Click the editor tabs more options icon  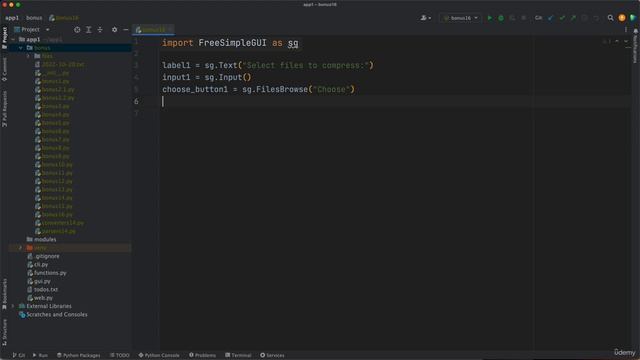(626, 29)
